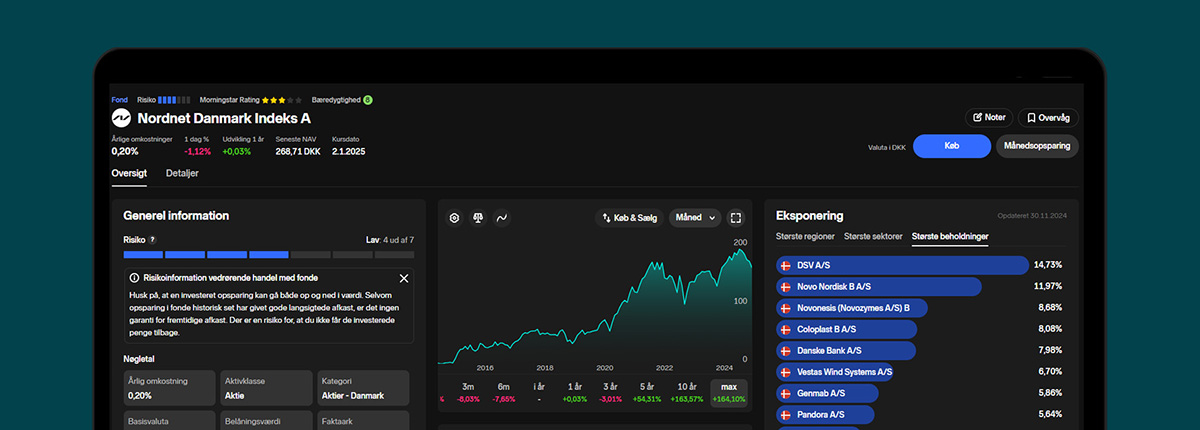Click the Årlig omkostning 0,20% card

[169, 388]
